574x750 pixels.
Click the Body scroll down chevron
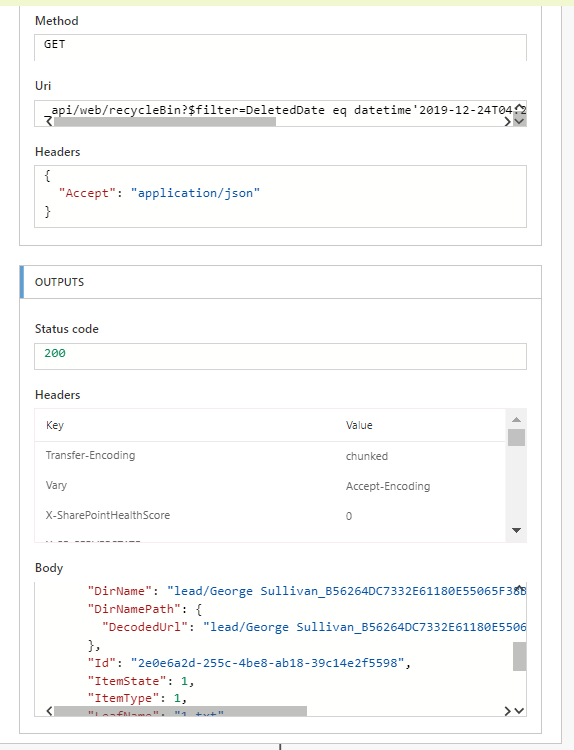point(519,711)
